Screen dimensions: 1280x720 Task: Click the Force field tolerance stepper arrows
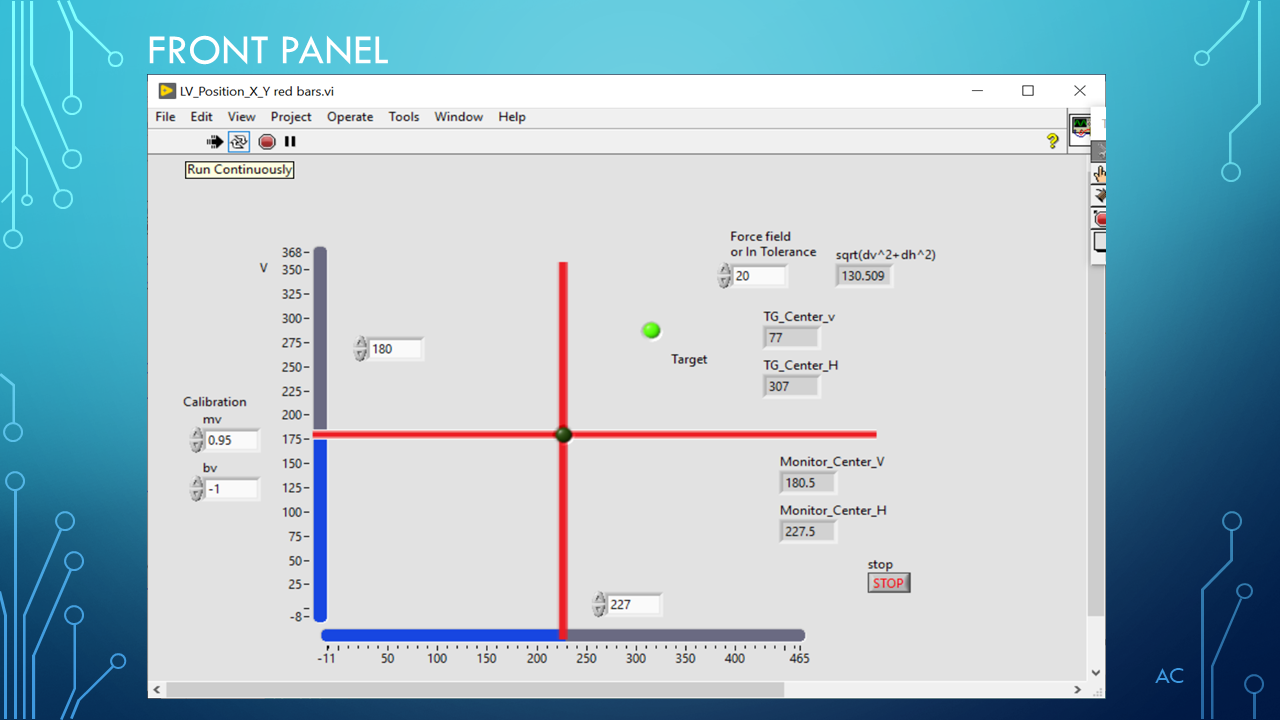point(724,276)
